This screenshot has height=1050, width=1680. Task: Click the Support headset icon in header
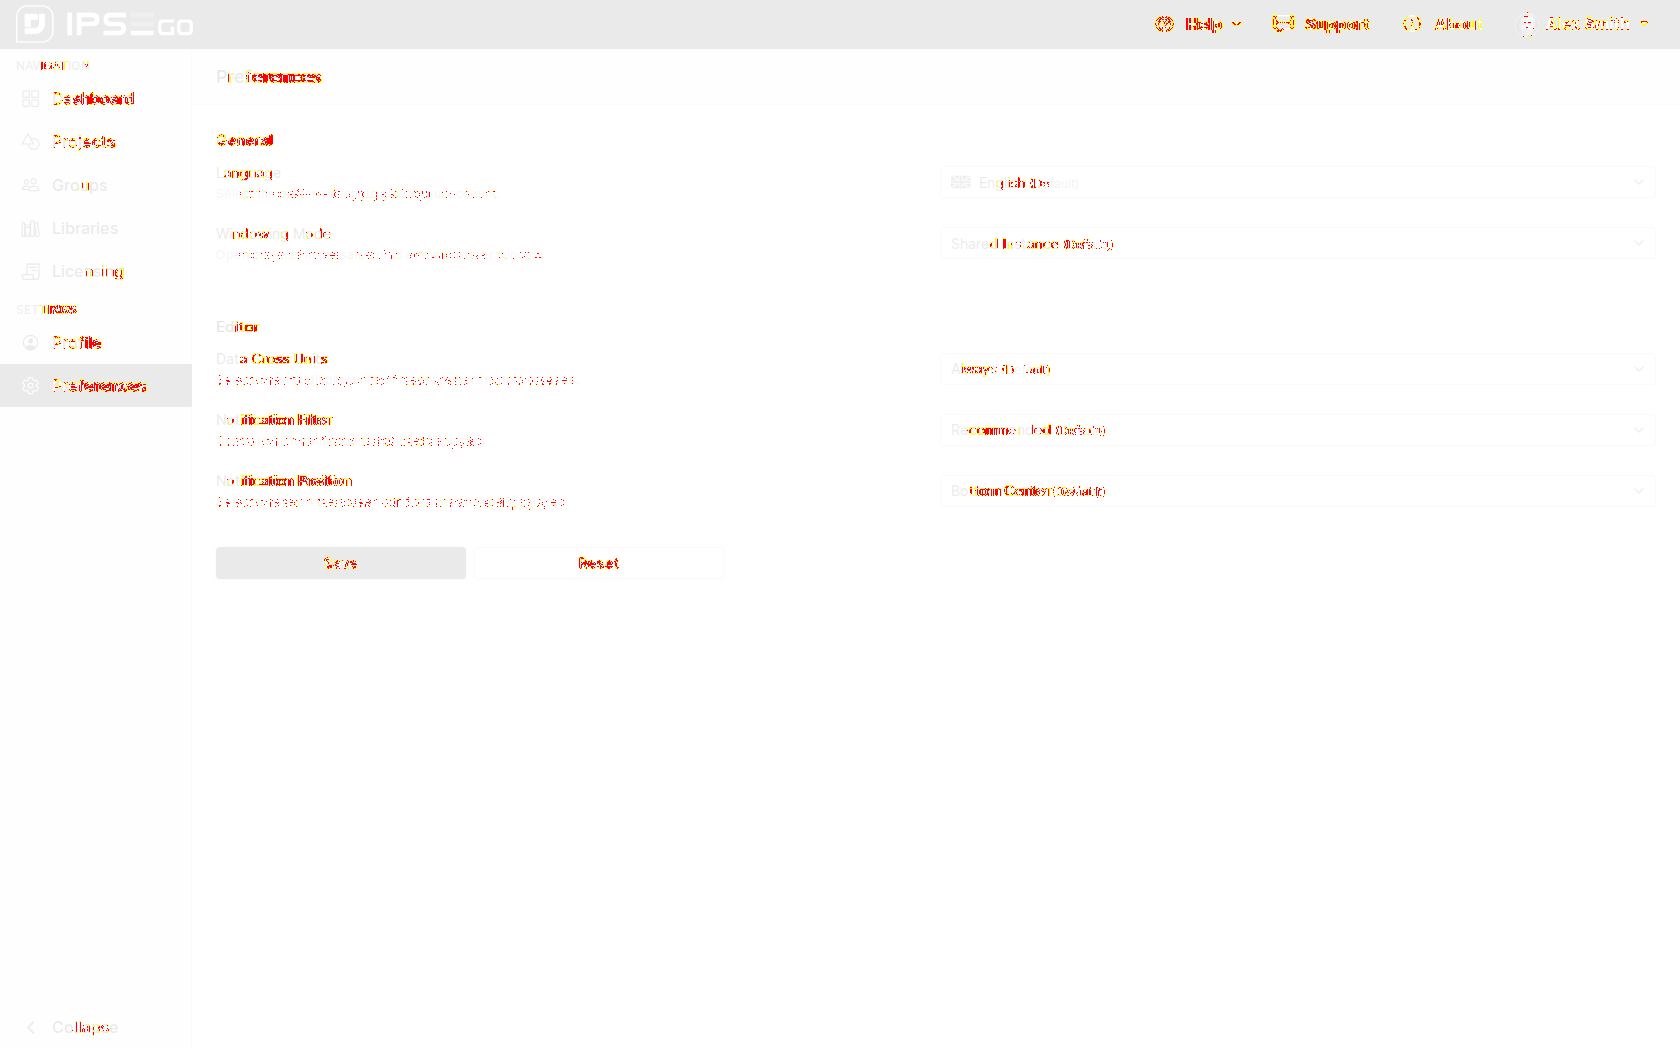[x=1282, y=24]
